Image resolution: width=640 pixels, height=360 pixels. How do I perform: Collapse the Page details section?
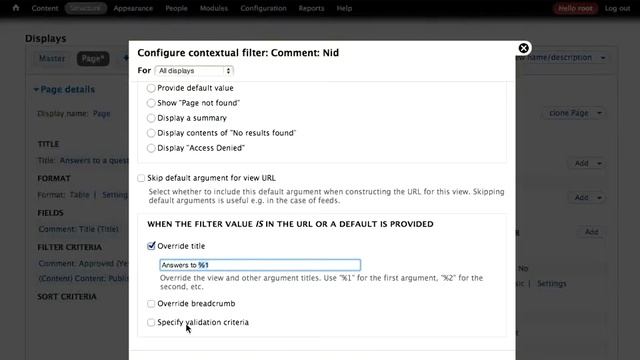tap(64, 89)
